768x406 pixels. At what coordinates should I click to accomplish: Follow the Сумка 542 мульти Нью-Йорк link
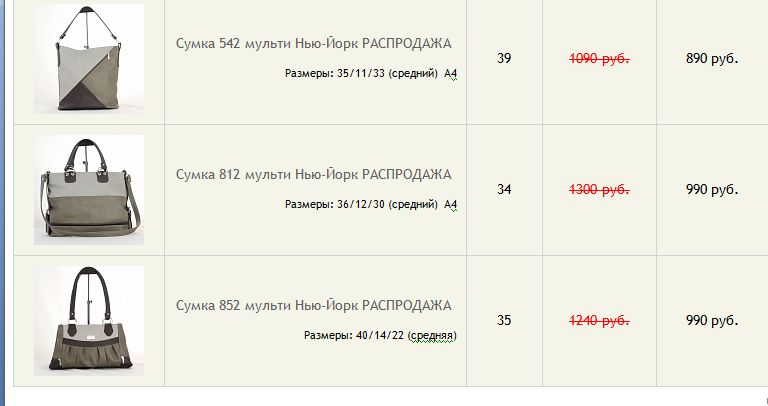(x=313, y=44)
